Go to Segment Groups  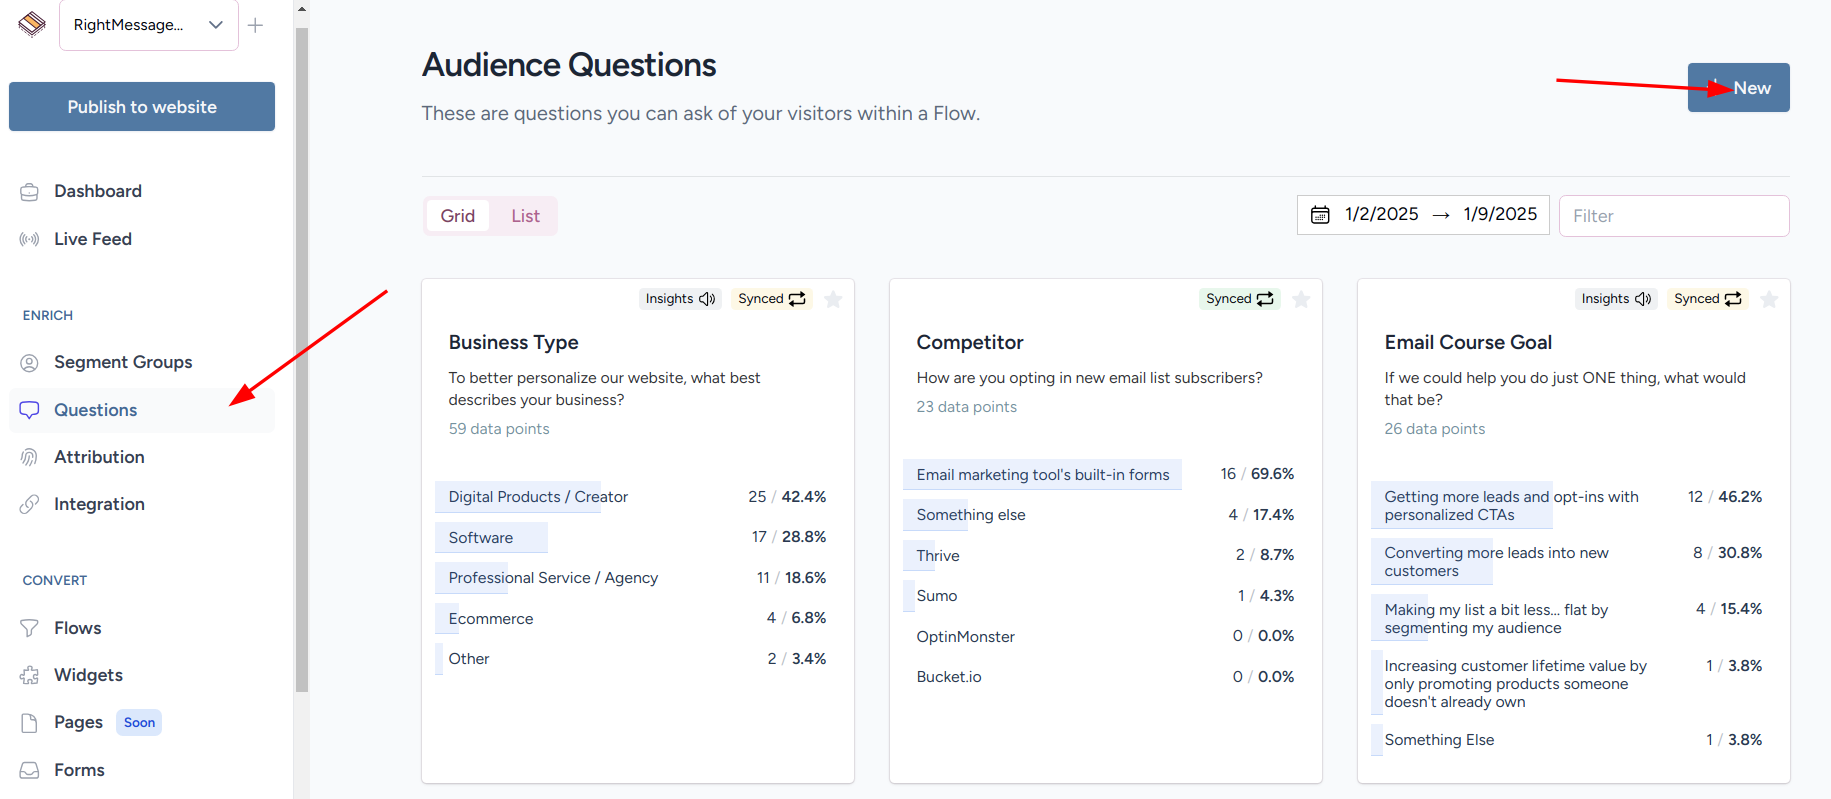coord(122,362)
